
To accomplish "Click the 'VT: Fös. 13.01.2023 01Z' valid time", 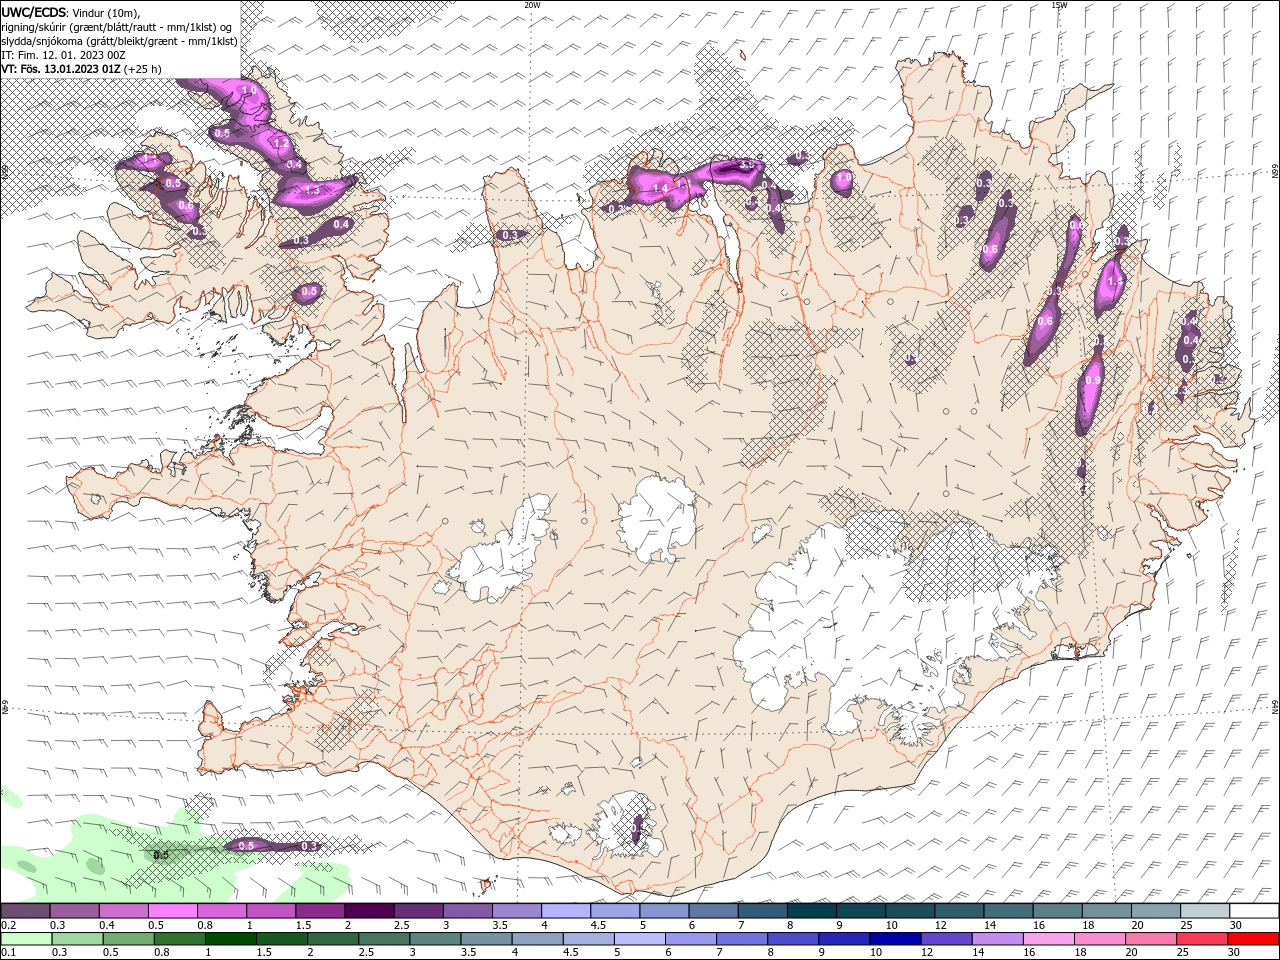I will (61, 69).
